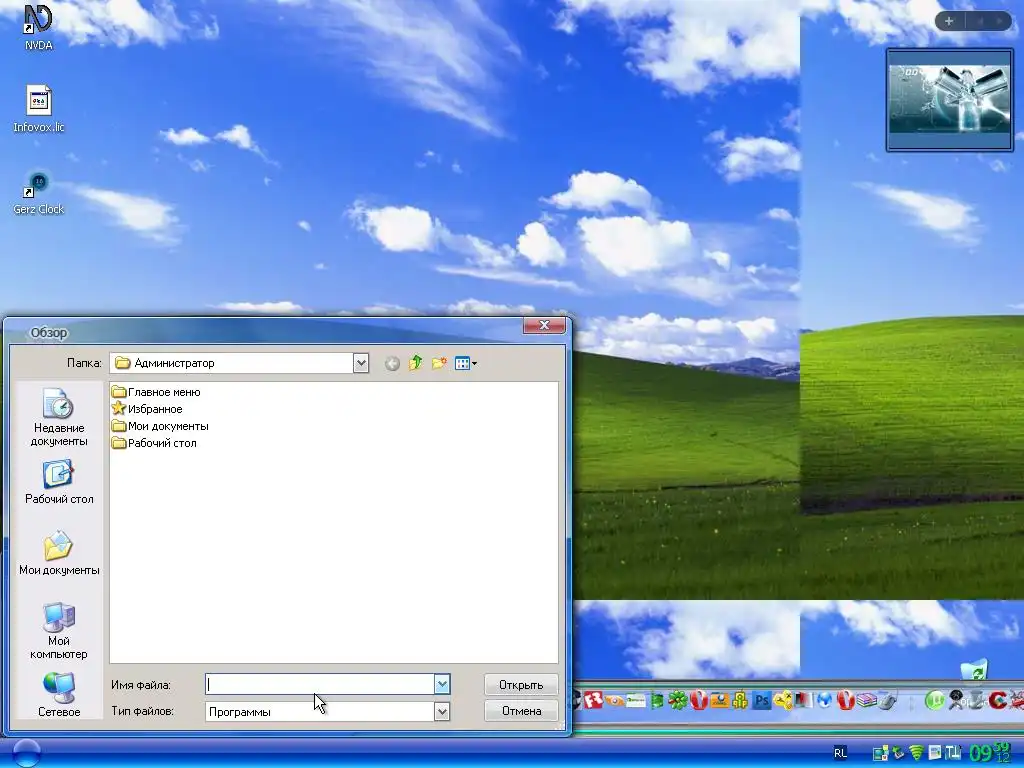Click the Back arrow in the Обзор dialog
1024x768 pixels.
tap(392, 363)
